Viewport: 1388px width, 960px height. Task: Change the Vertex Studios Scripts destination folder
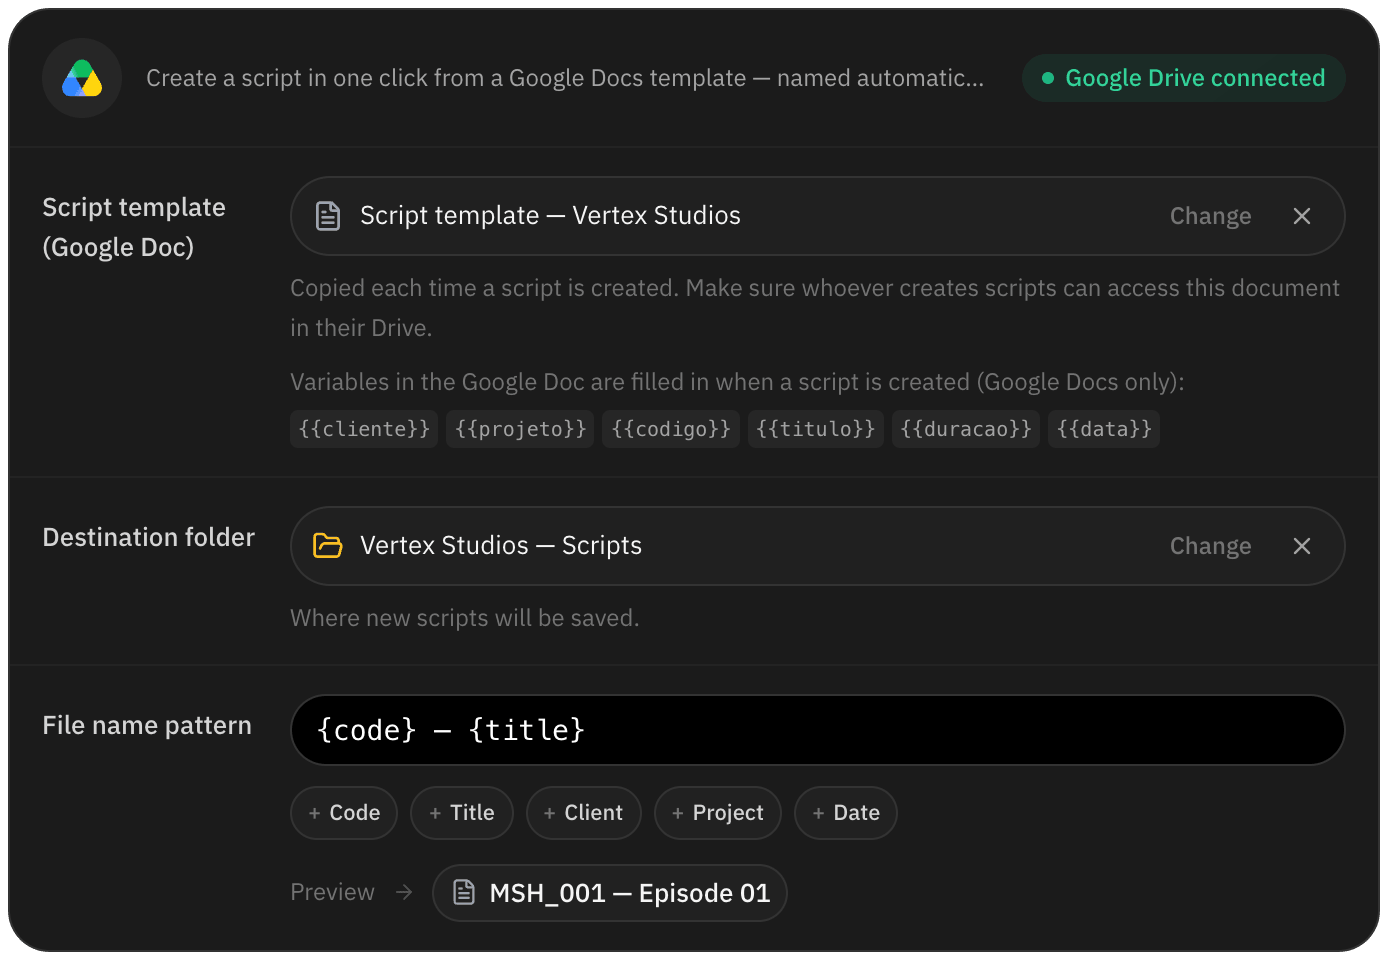[1210, 546]
